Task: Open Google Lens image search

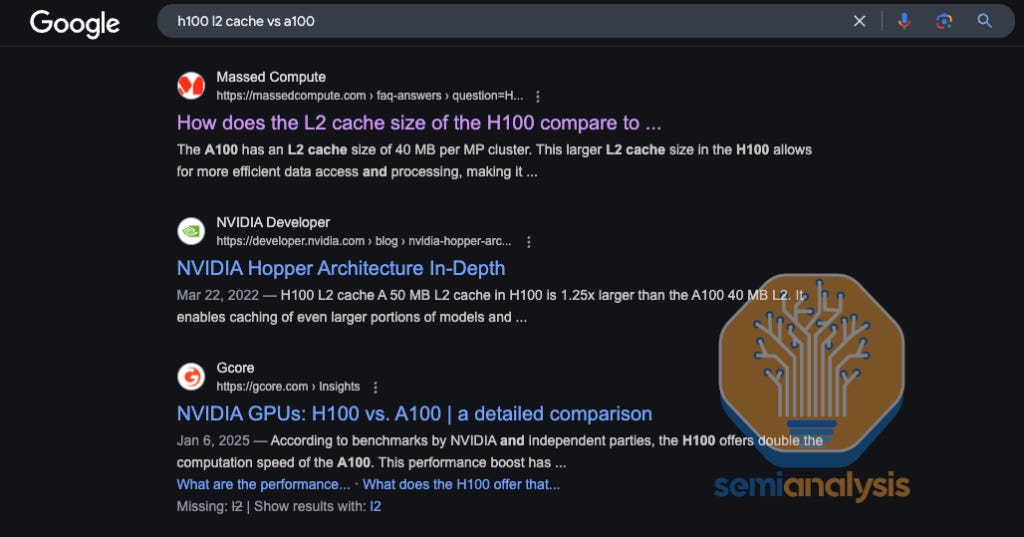Action: pos(944,21)
